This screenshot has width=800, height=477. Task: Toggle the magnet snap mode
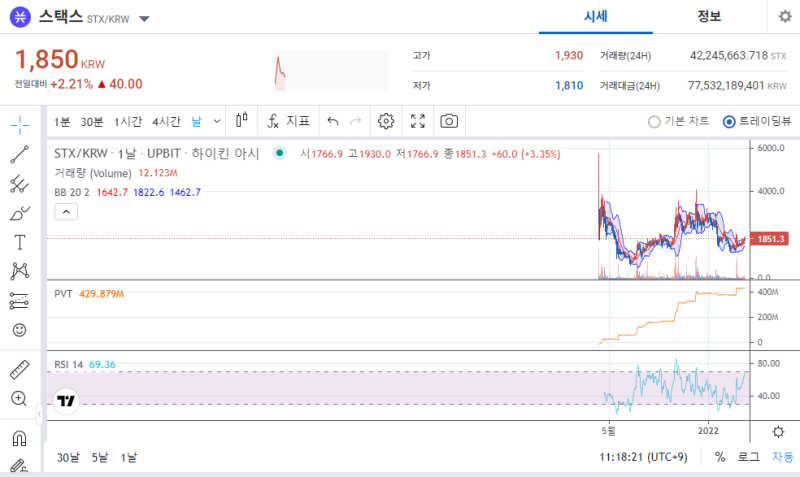[19, 438]
